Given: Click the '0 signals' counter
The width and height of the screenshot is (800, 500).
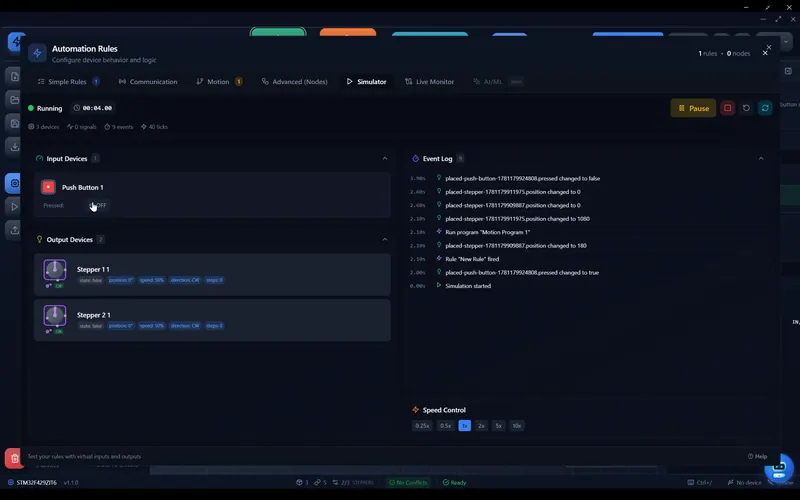Looking at the screenshot, I should click(x=82, y=127).
